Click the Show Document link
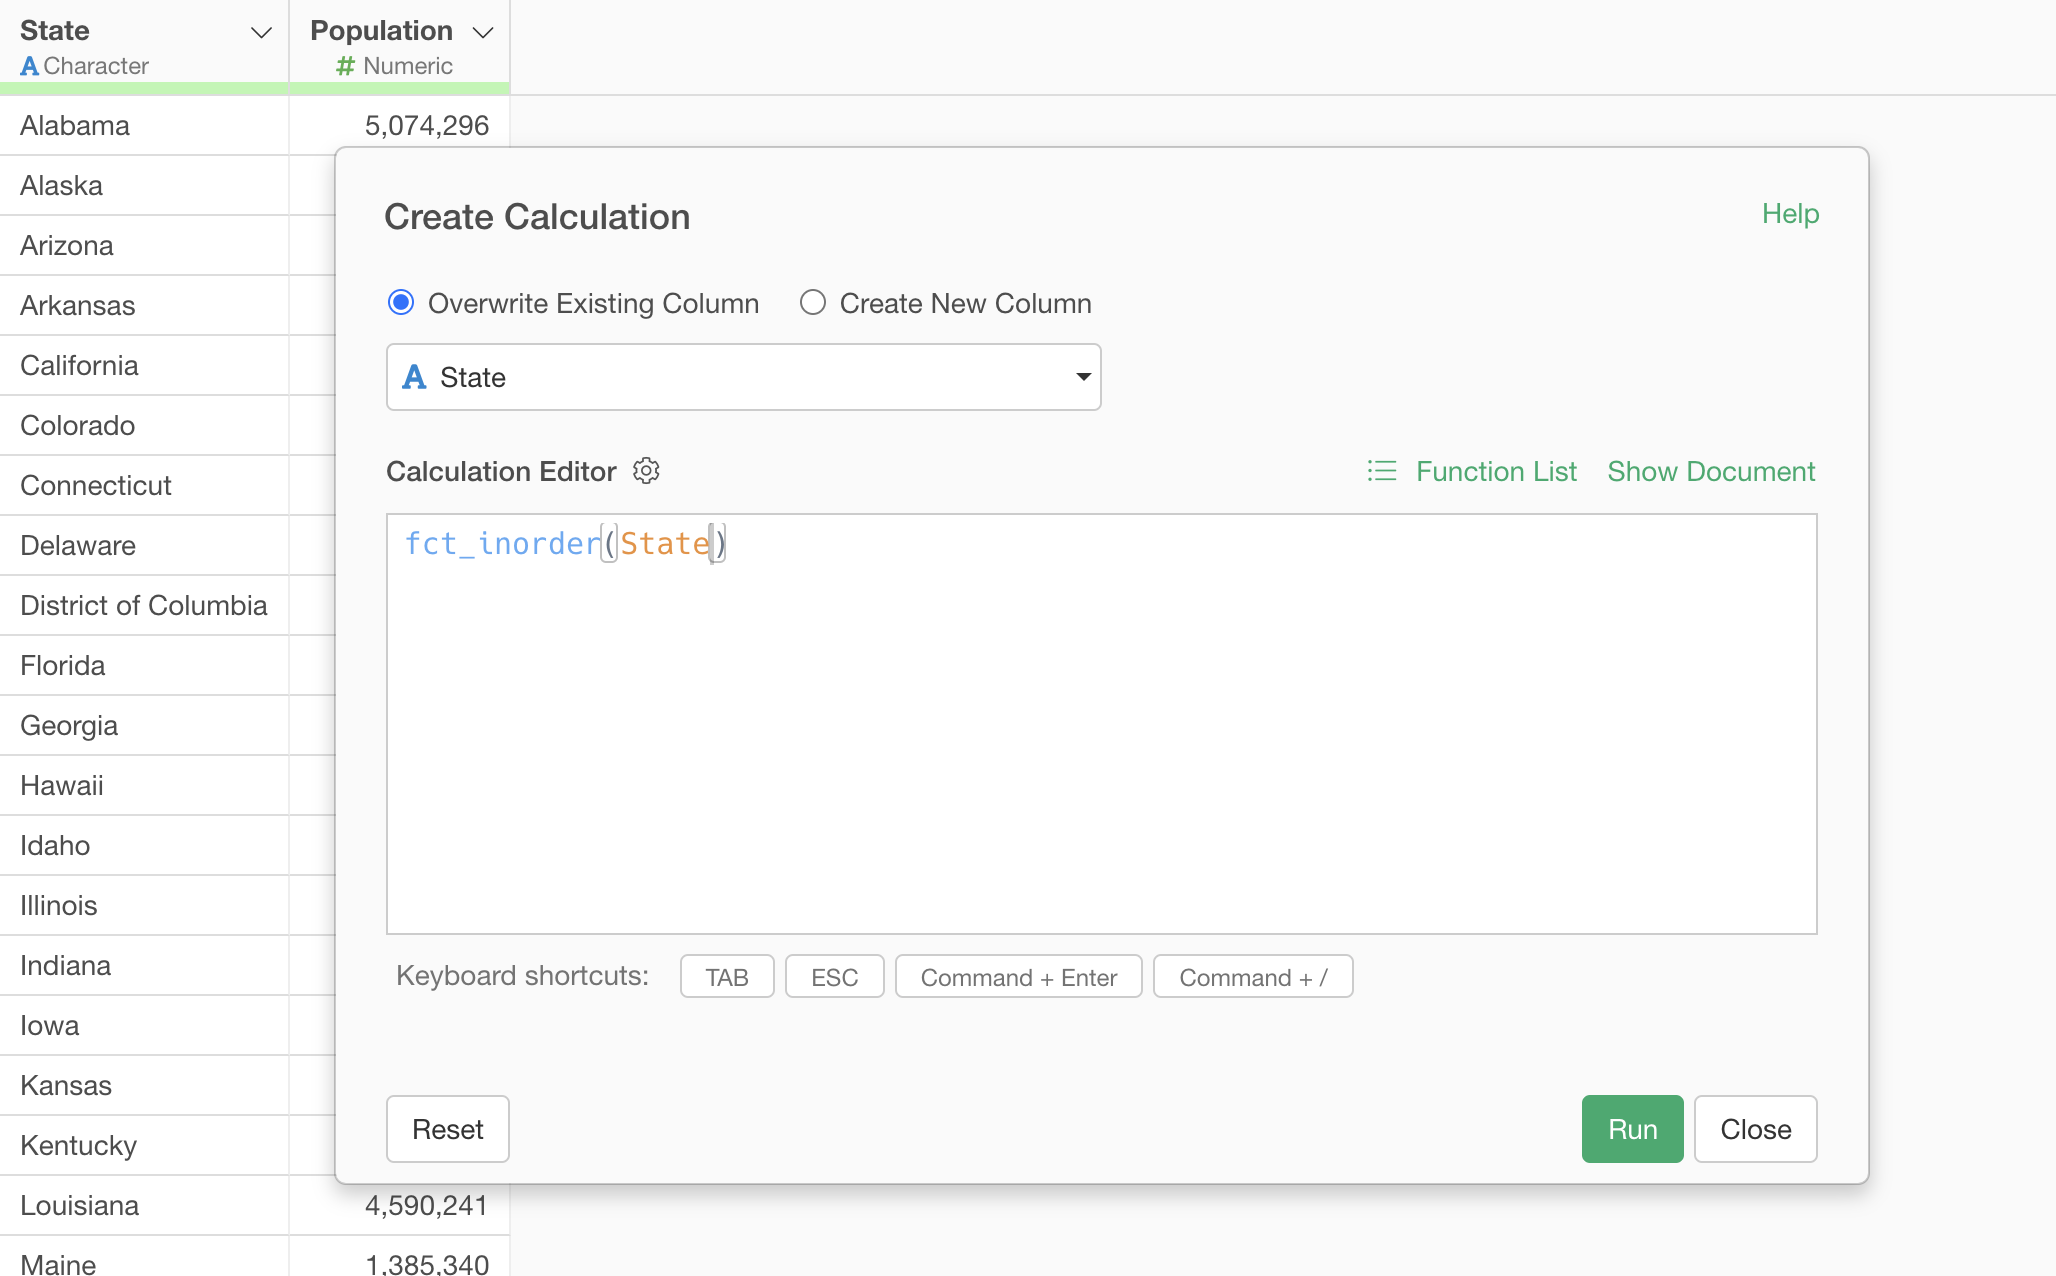The image size is (2056, 1276). [1710, 471]
